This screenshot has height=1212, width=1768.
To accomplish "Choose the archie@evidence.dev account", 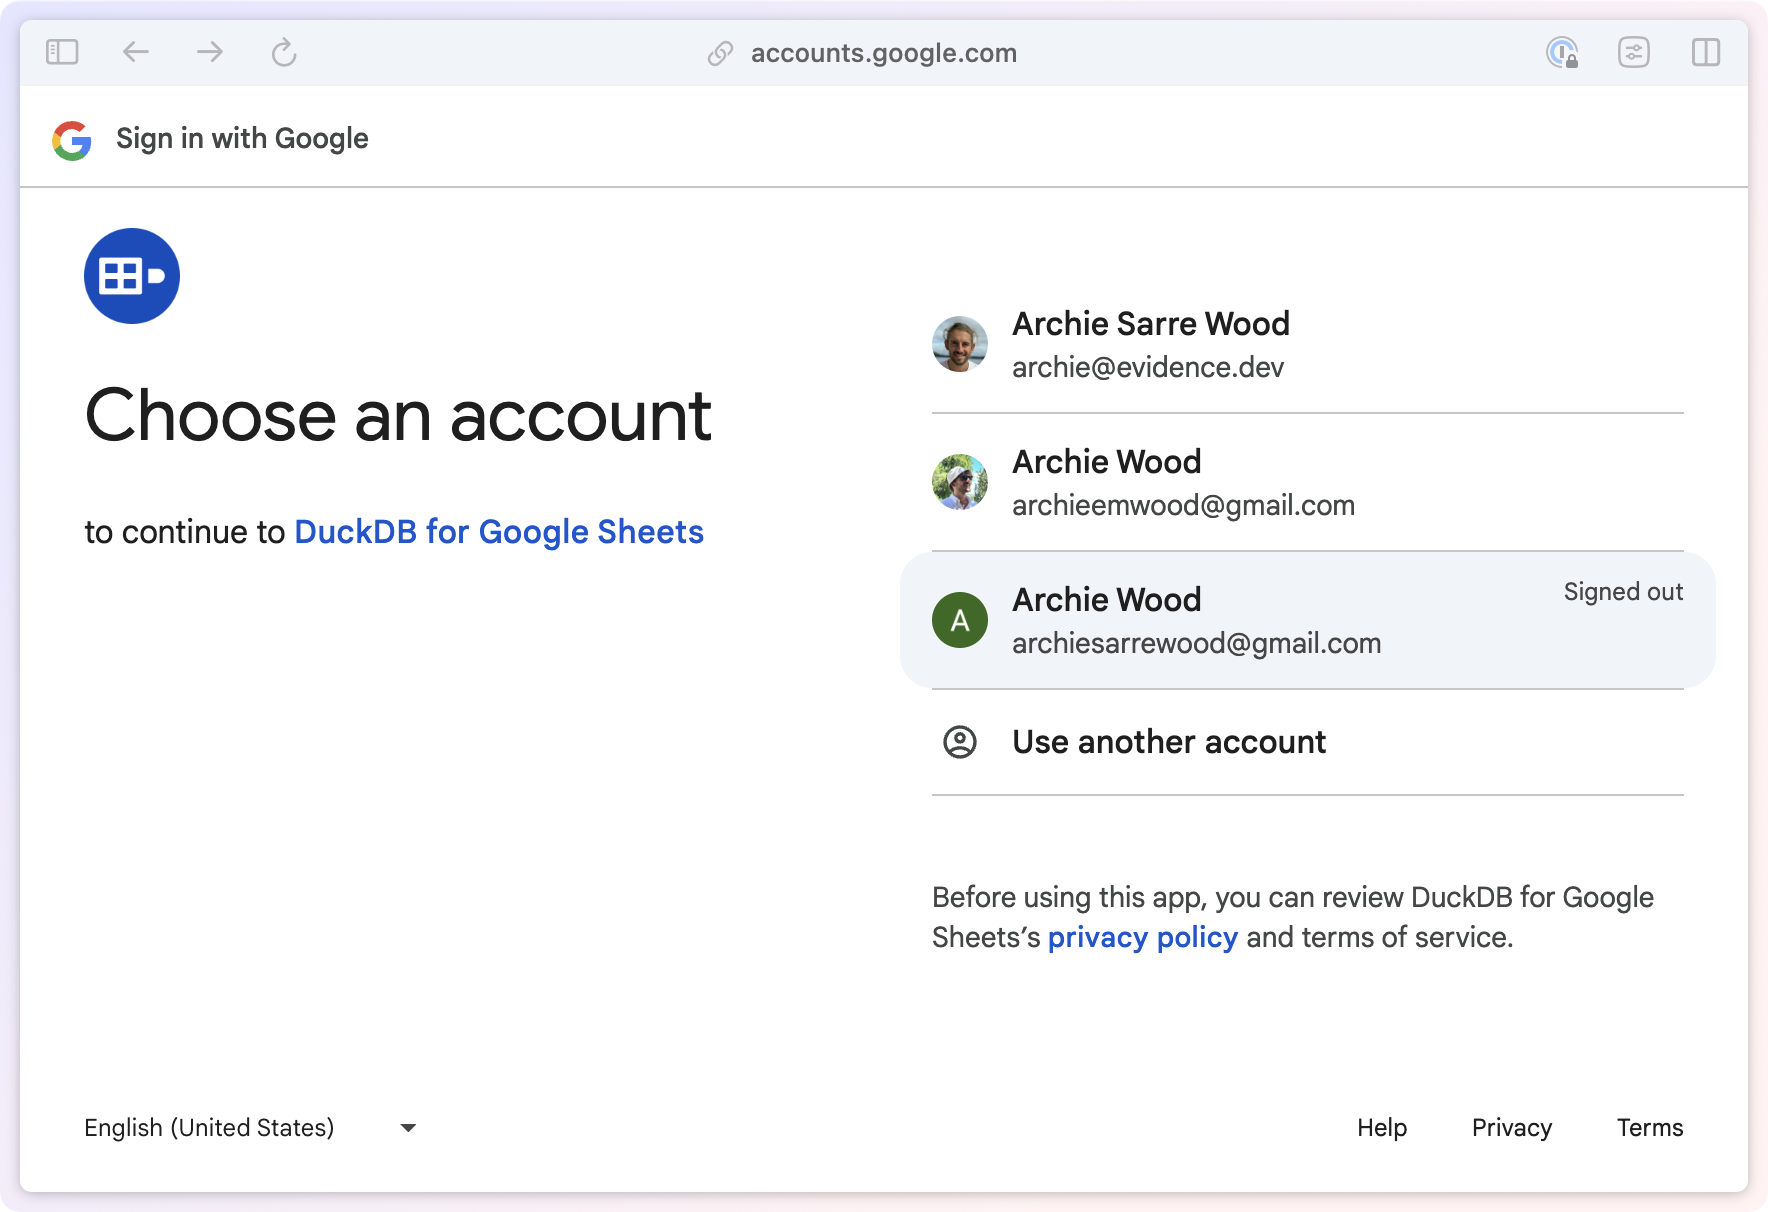I will [1308, 344].
